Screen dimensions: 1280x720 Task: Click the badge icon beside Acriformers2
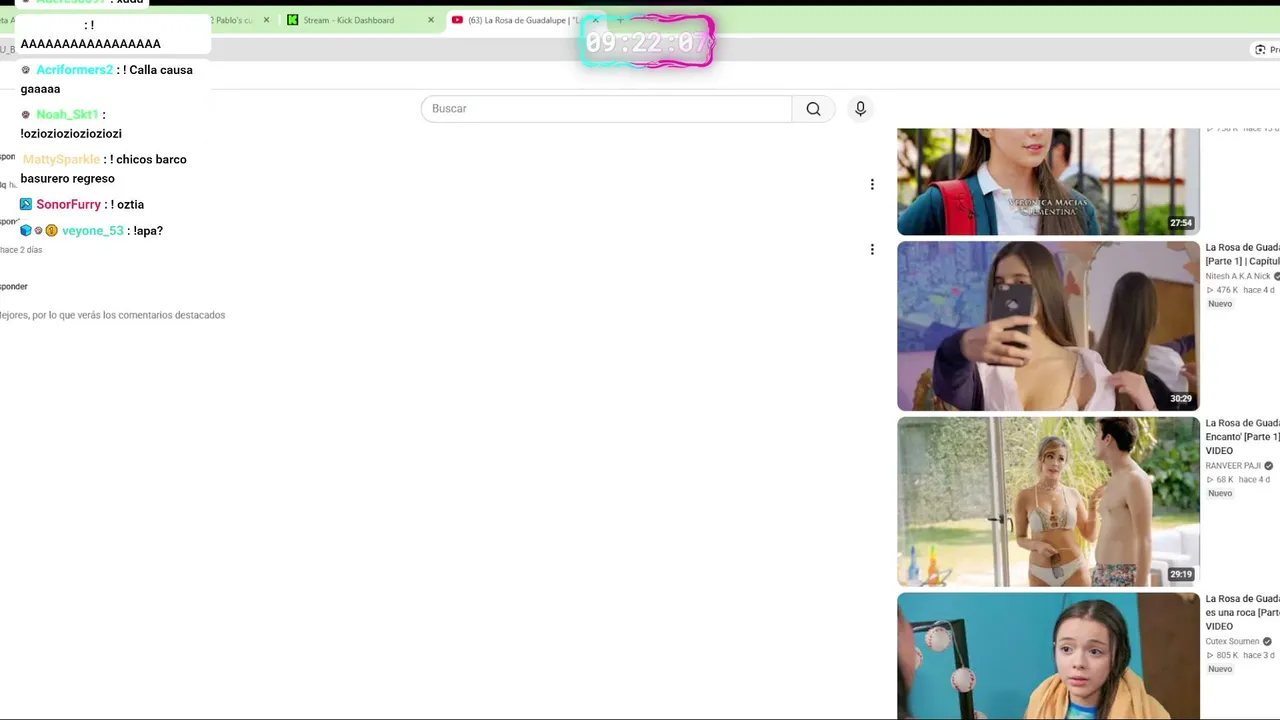[x=26, y=70]
